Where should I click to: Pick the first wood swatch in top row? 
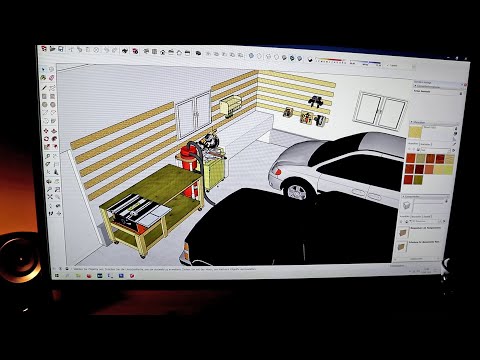coord(410,159)
